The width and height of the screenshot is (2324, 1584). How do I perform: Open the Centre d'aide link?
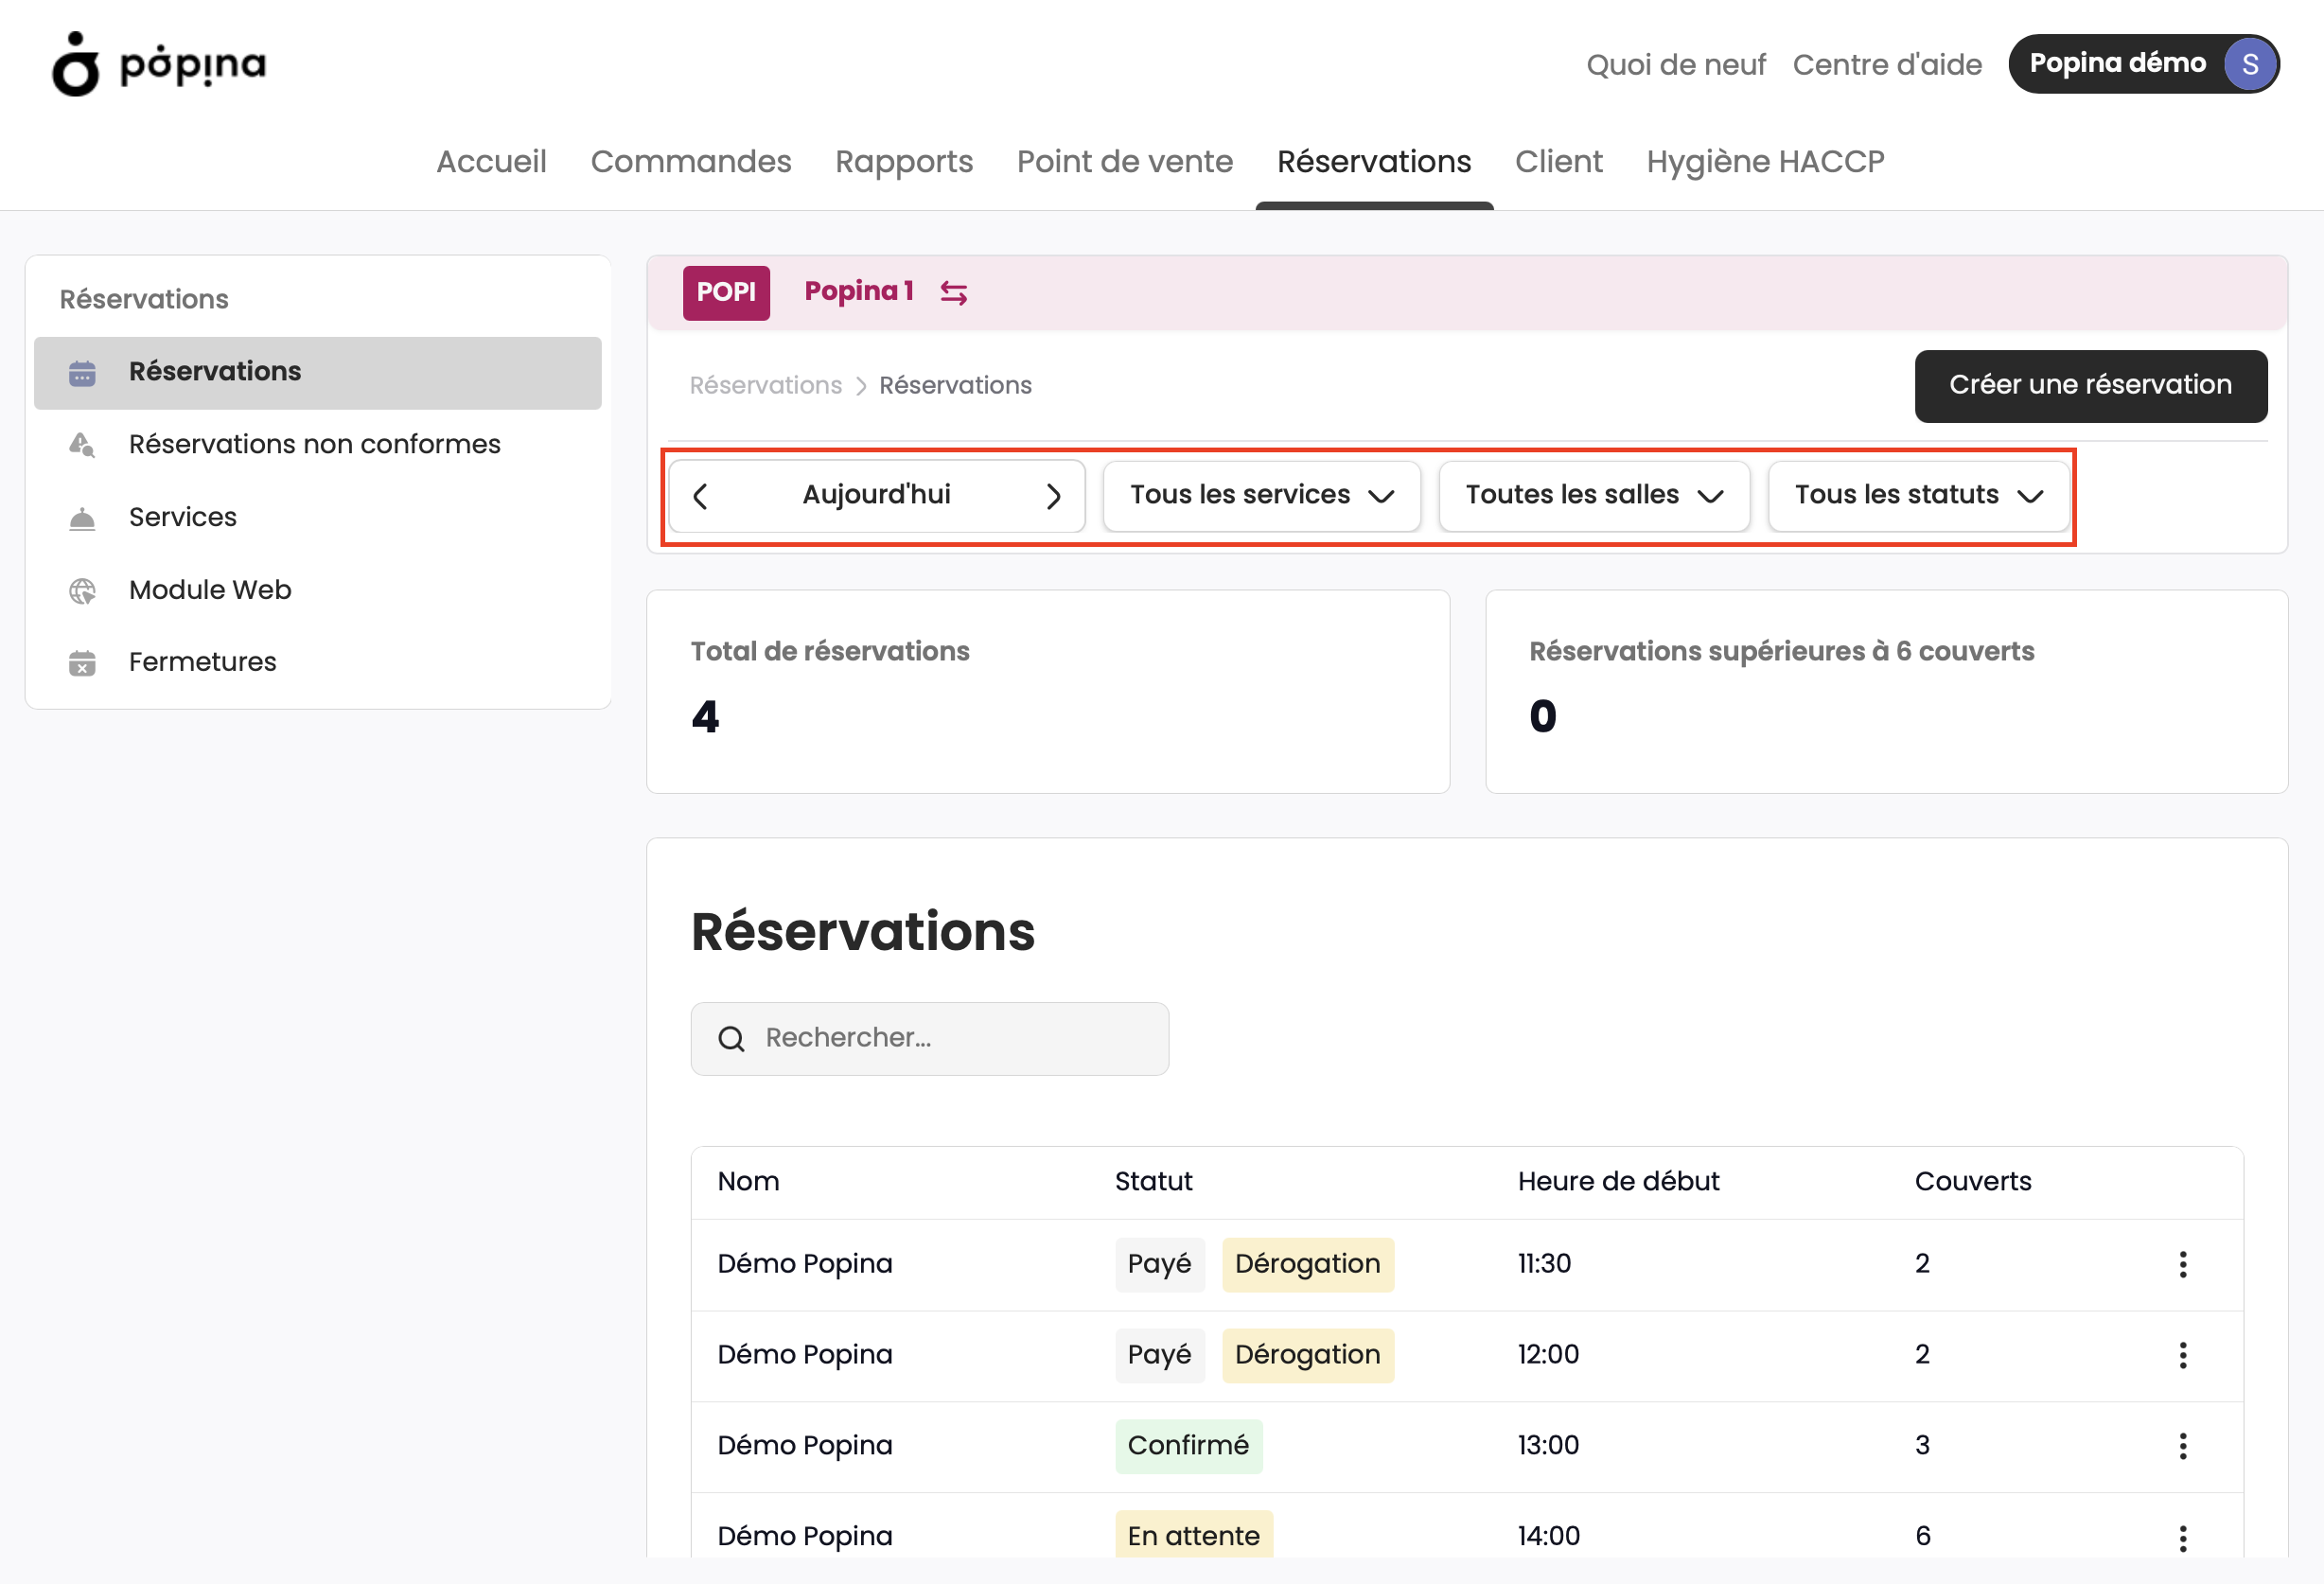(x=1887, y=64)
